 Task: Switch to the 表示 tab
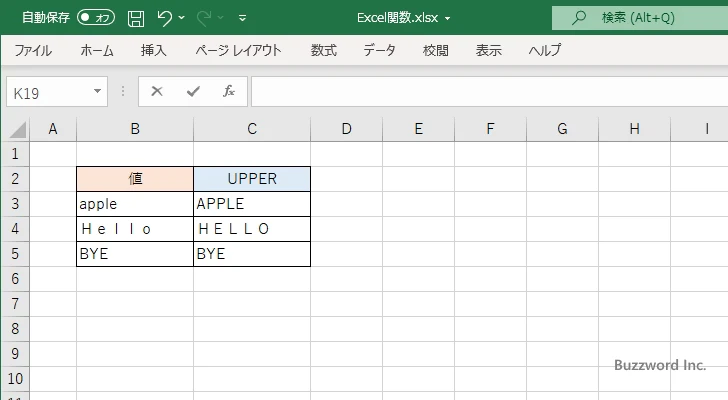click(488, 50)
